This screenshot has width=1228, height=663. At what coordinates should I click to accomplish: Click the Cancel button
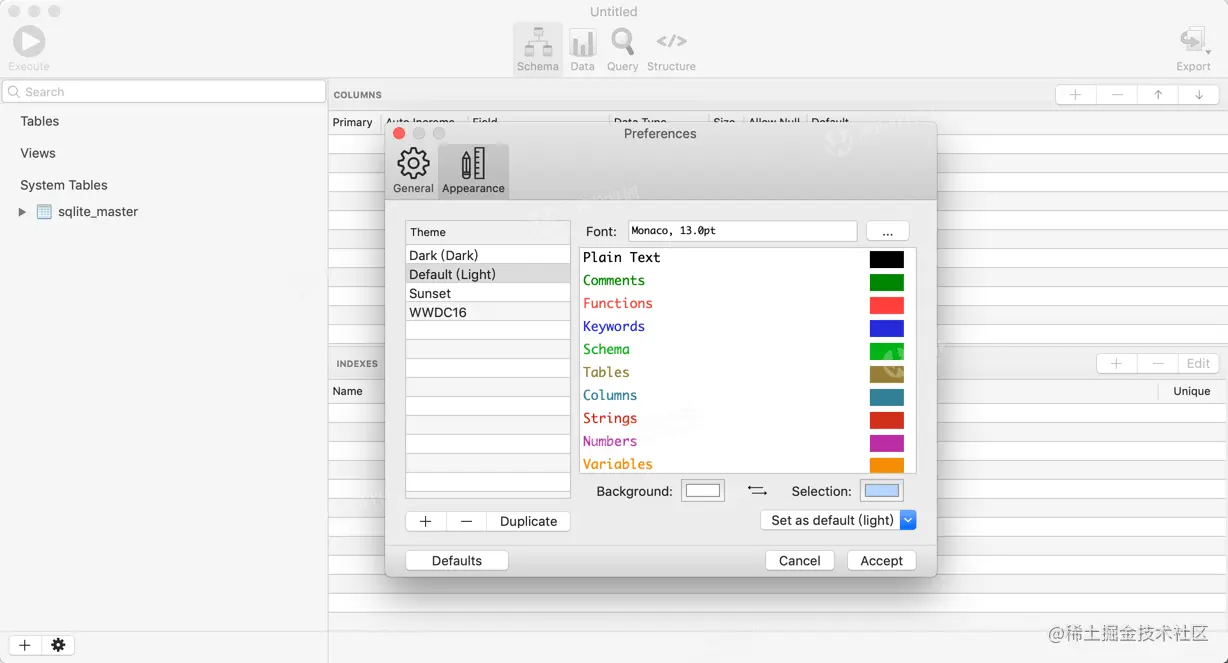point(800,561)
